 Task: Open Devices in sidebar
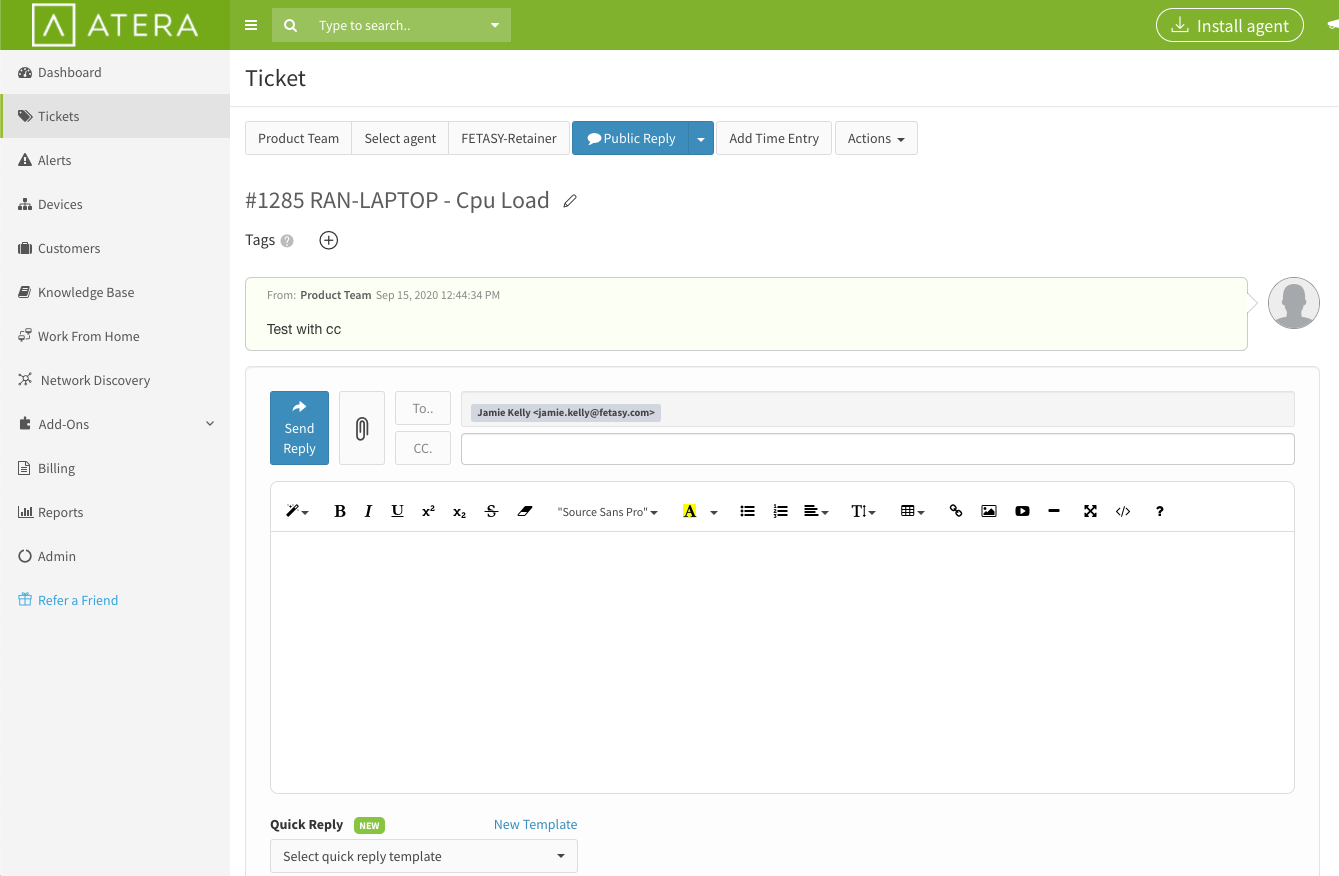click(x=115, y=204)
